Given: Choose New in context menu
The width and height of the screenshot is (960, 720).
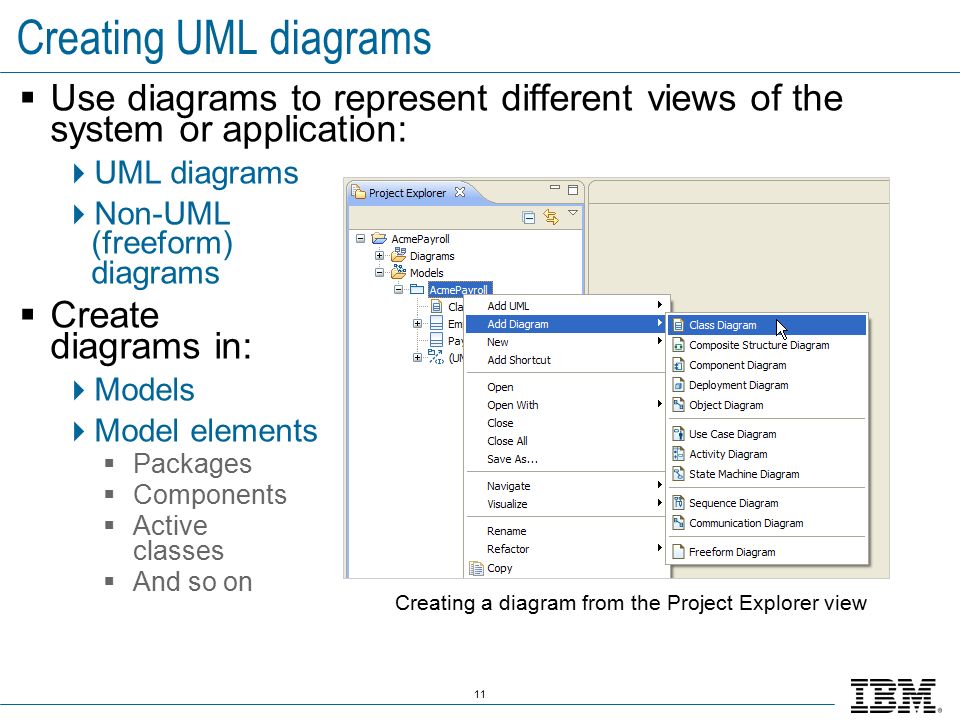Looking at the screenshot, I should pyautogui.click(x=566, y=342).
